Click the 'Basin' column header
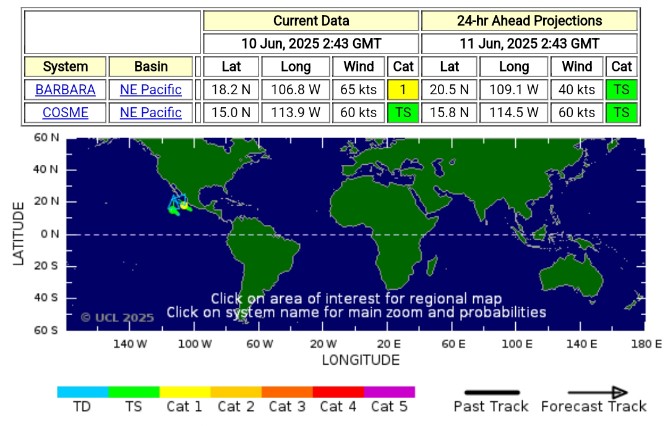 point(151,66)
